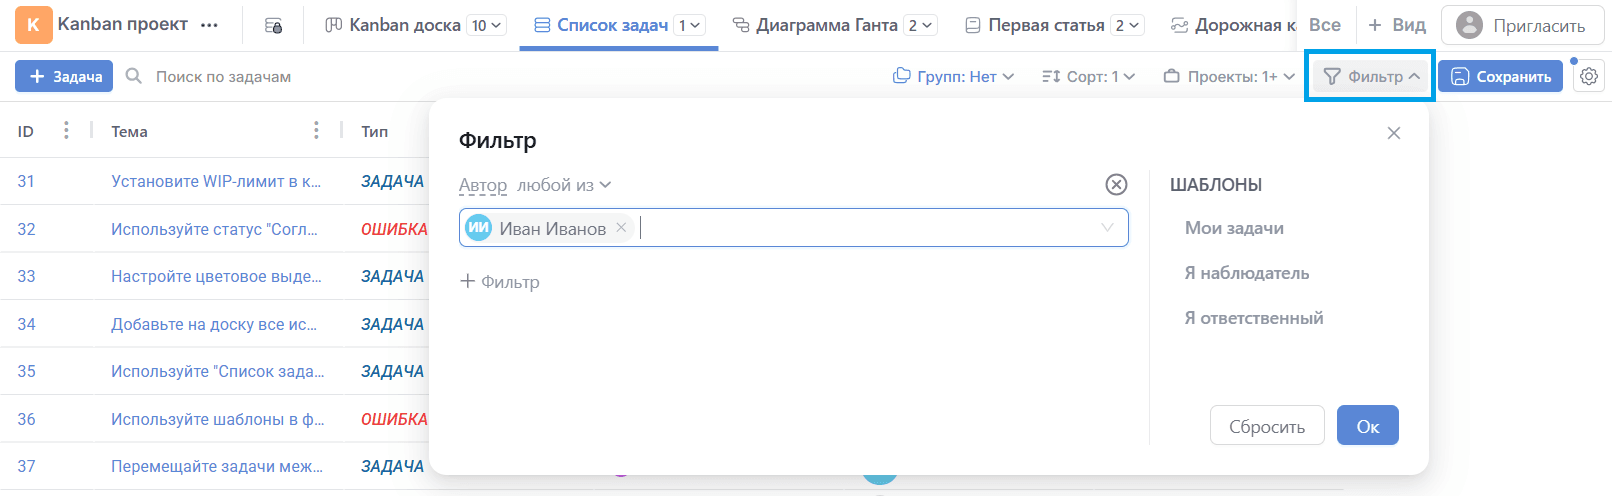Remove the Автор filter with the circled X

tap(1116, 184)
